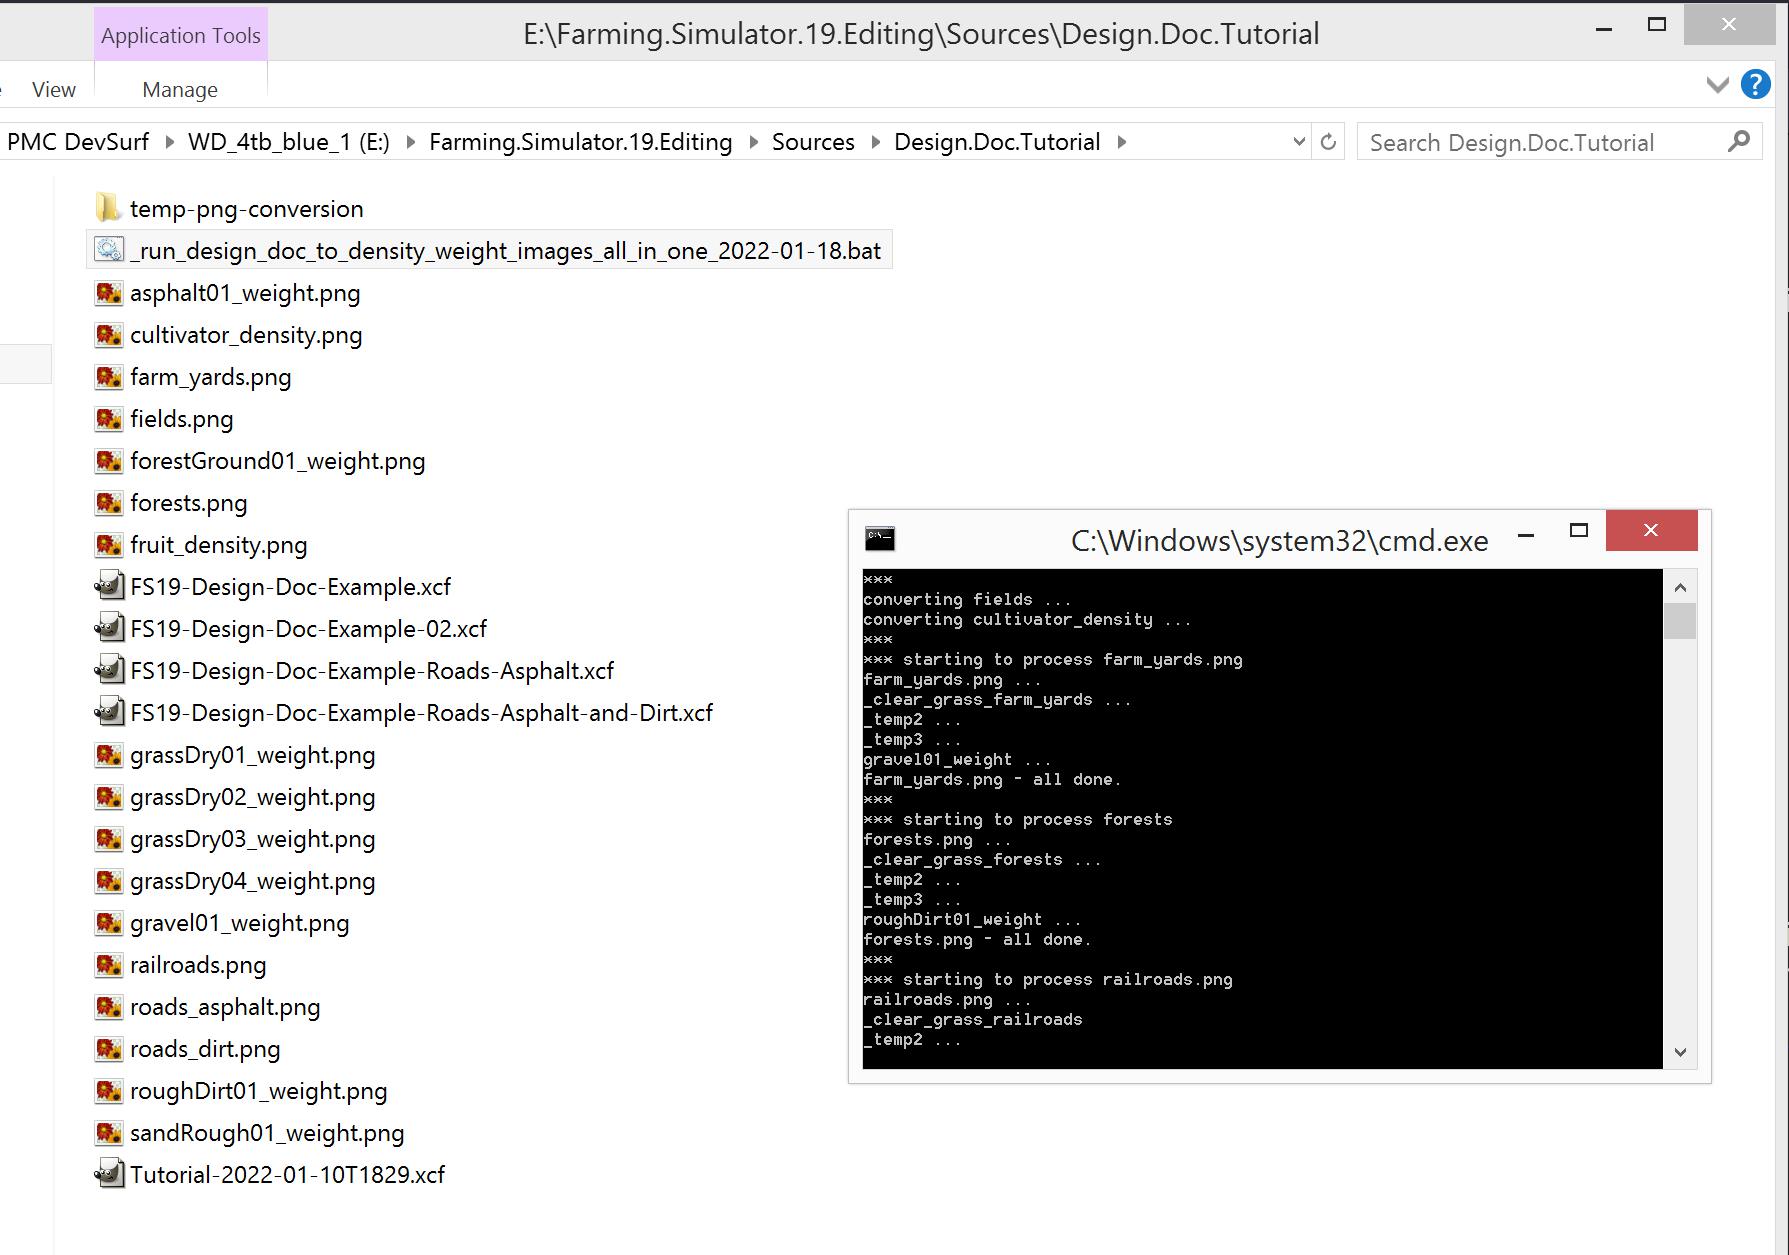
Task: Select file name fruit_density.png
Action: [218, 545]
